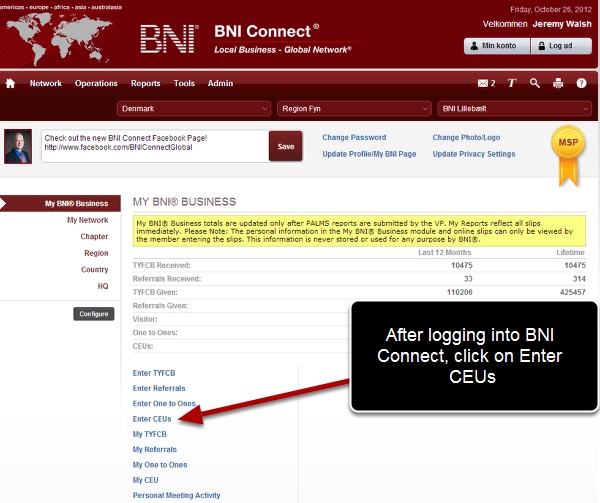Open search with the magnifier icon
This screenshot has width=600, height=503.
[535, 84]
